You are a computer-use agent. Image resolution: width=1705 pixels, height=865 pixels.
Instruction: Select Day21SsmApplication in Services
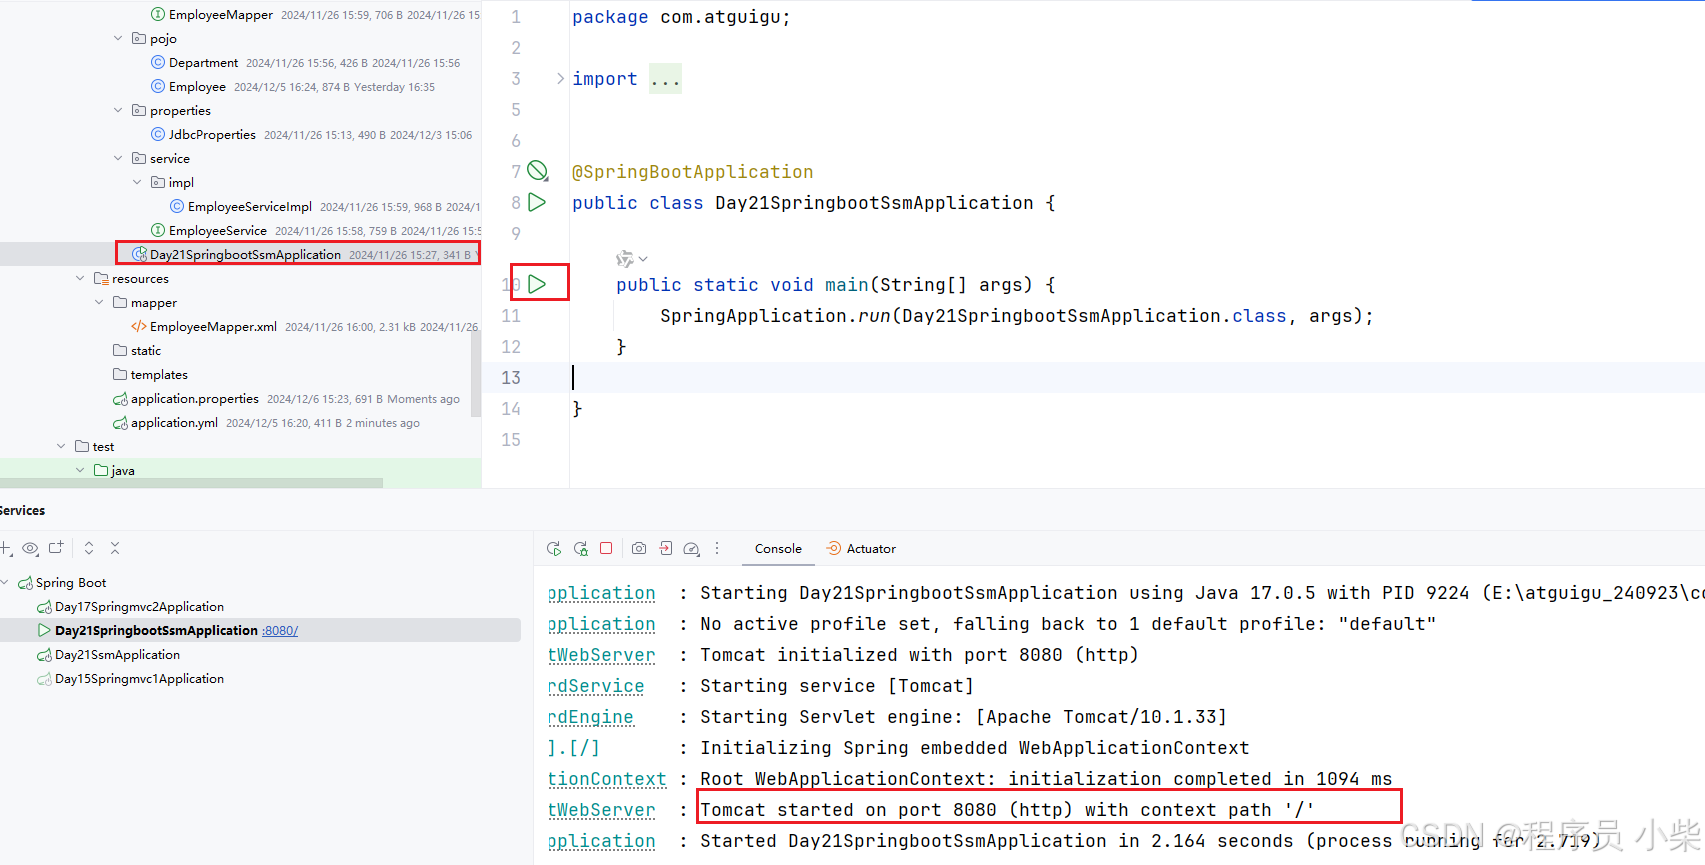point(117,654)
